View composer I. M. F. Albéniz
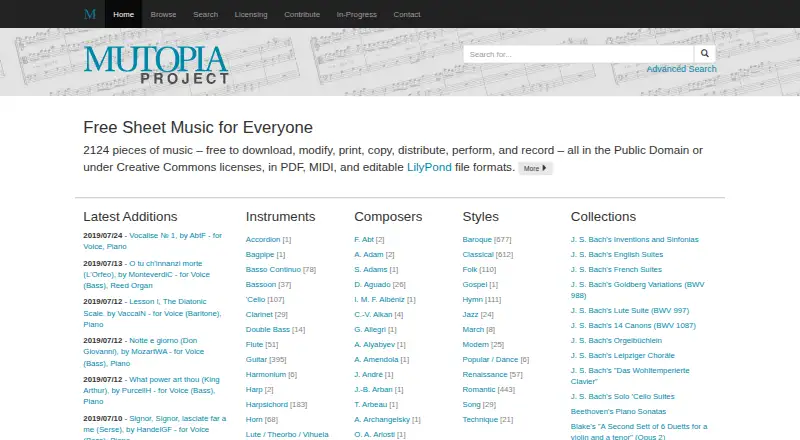The height and width of the screenshot is (440, 800). pyautogui.click(x=380, y=300)
